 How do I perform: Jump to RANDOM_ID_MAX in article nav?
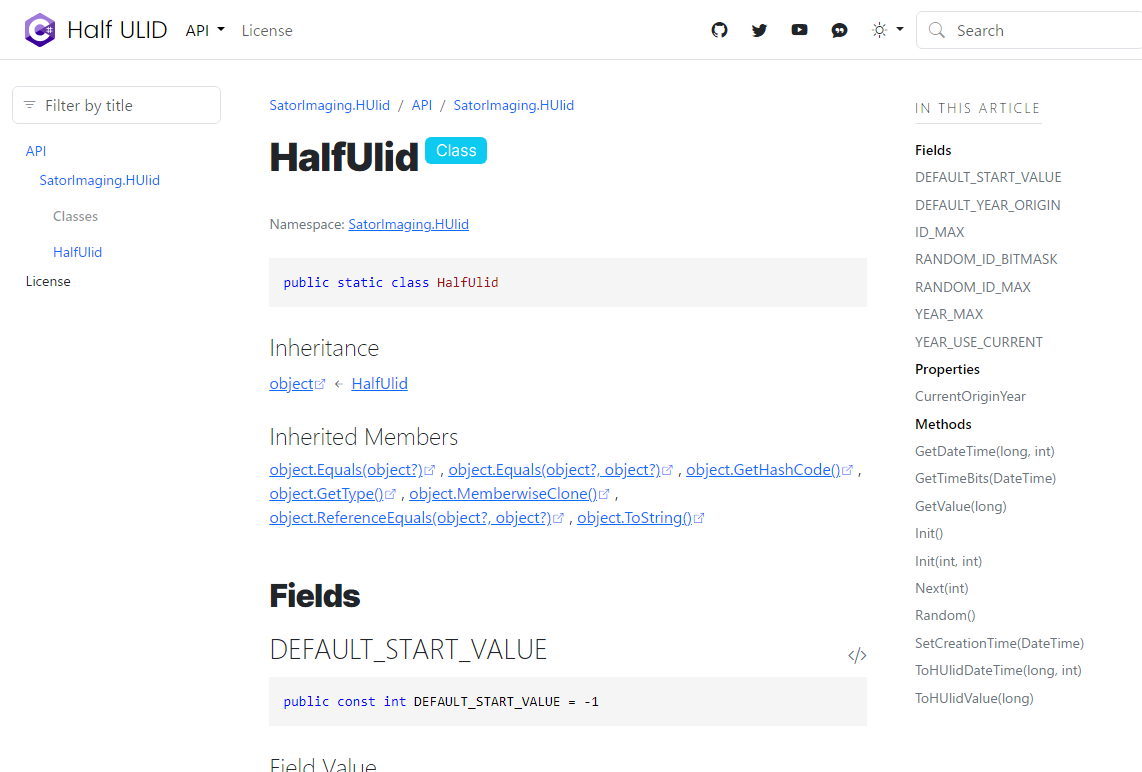(973, 287)
